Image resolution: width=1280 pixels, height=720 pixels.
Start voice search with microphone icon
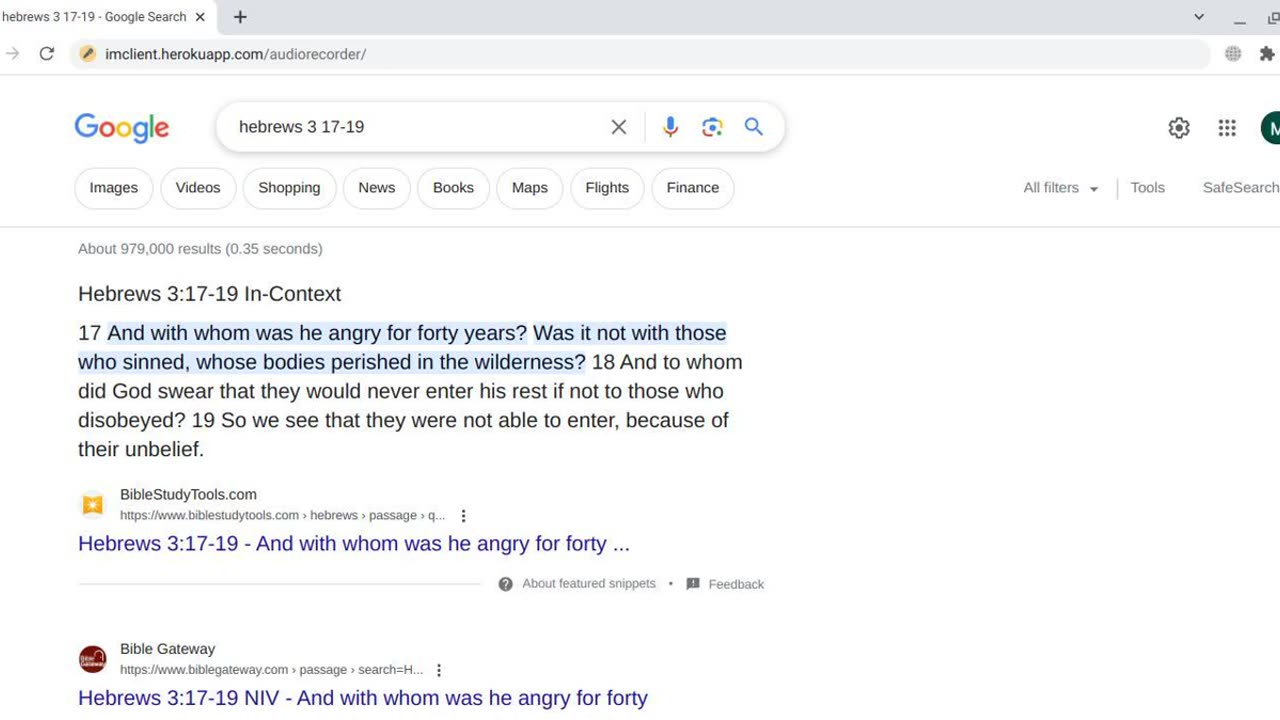(670, 127)
